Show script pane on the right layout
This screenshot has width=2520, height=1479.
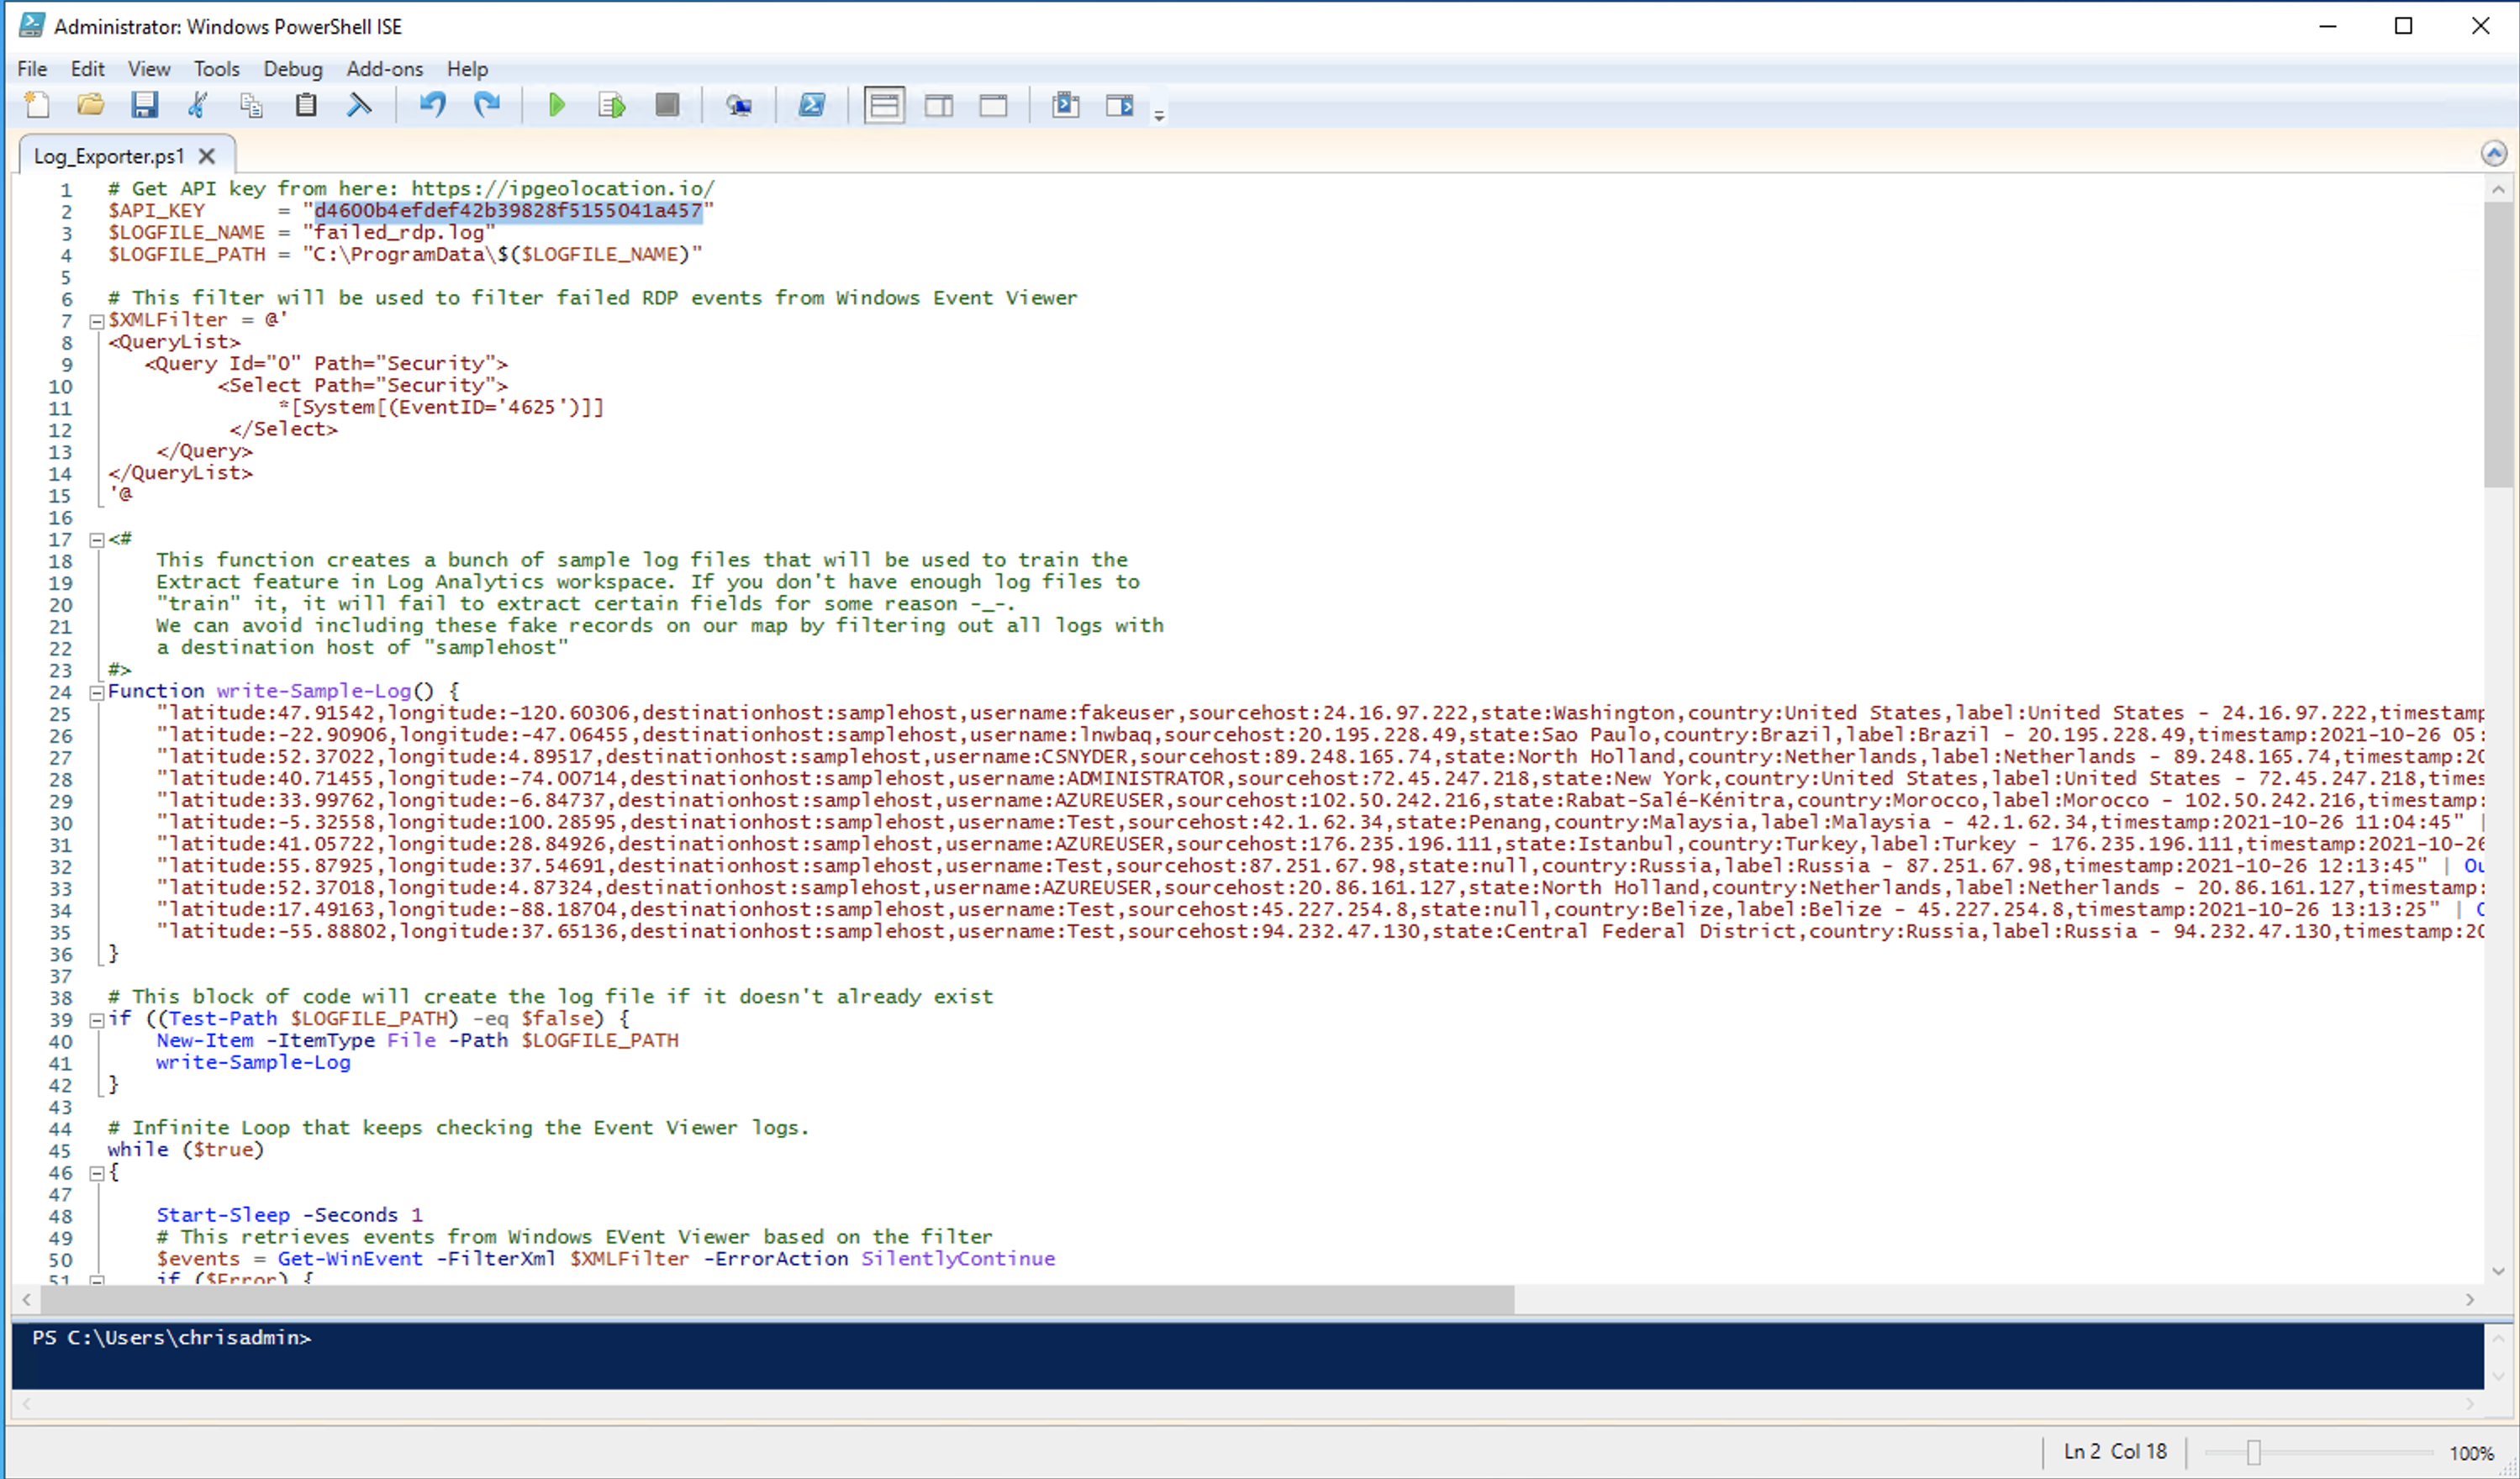pyautogui.click(x=938, y=105)
